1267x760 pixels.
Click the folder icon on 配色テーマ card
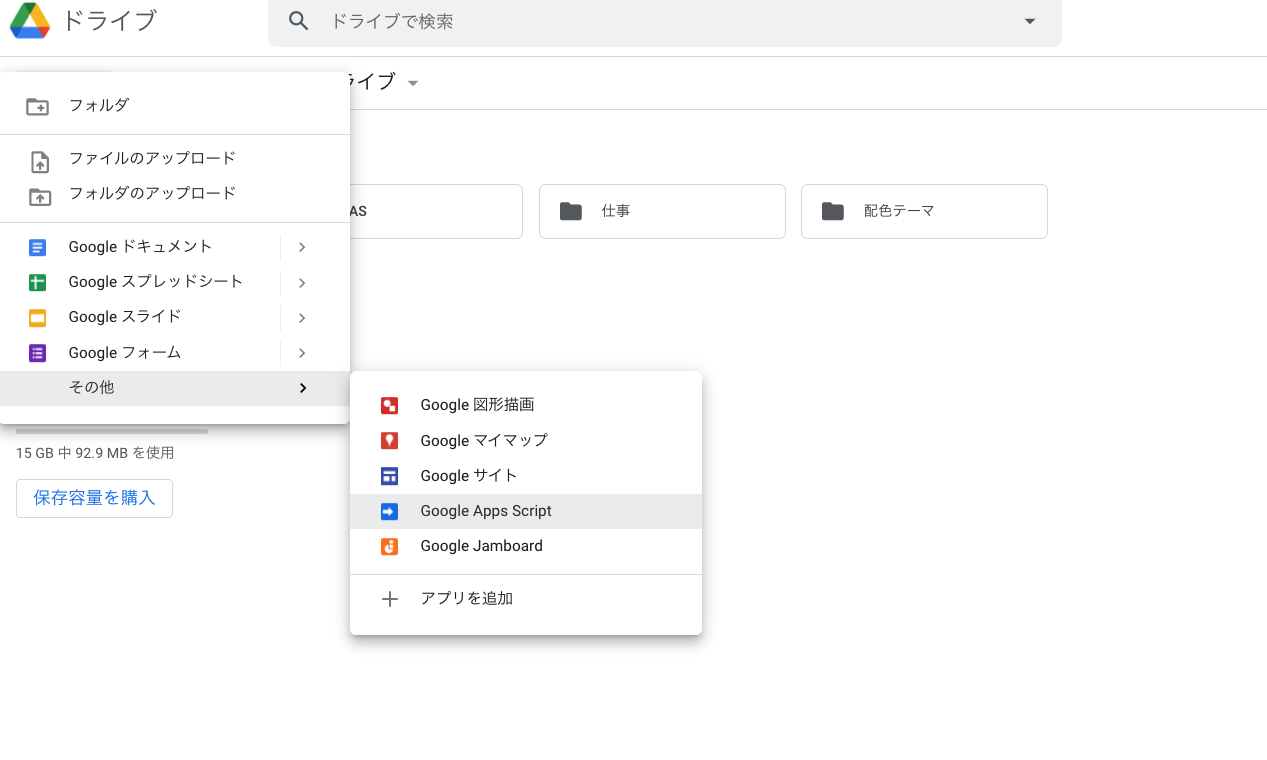pyautogui.click(x=833, y=211)
